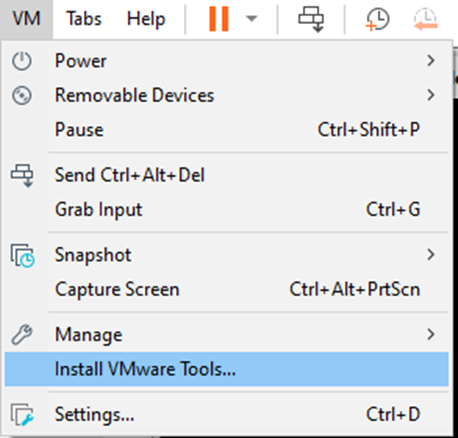The height and width of the screenshot is (438, 458).
Task: Expand the Power submenu arrow
Action: pos(431,61)
